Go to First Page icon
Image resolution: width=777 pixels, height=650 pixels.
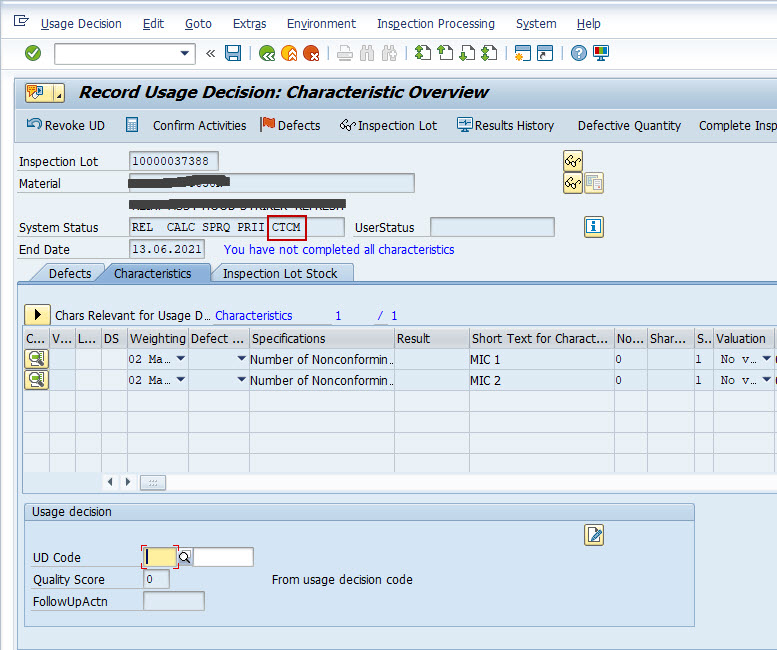(x=423, y=53)
